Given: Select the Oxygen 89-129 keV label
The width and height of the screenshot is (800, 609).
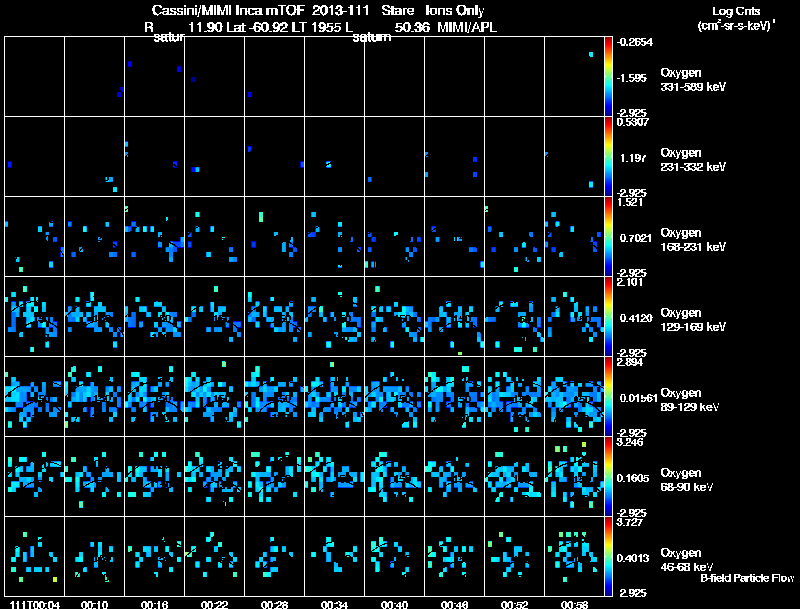Looking at the screenshot, I should [x=690, y=399].
